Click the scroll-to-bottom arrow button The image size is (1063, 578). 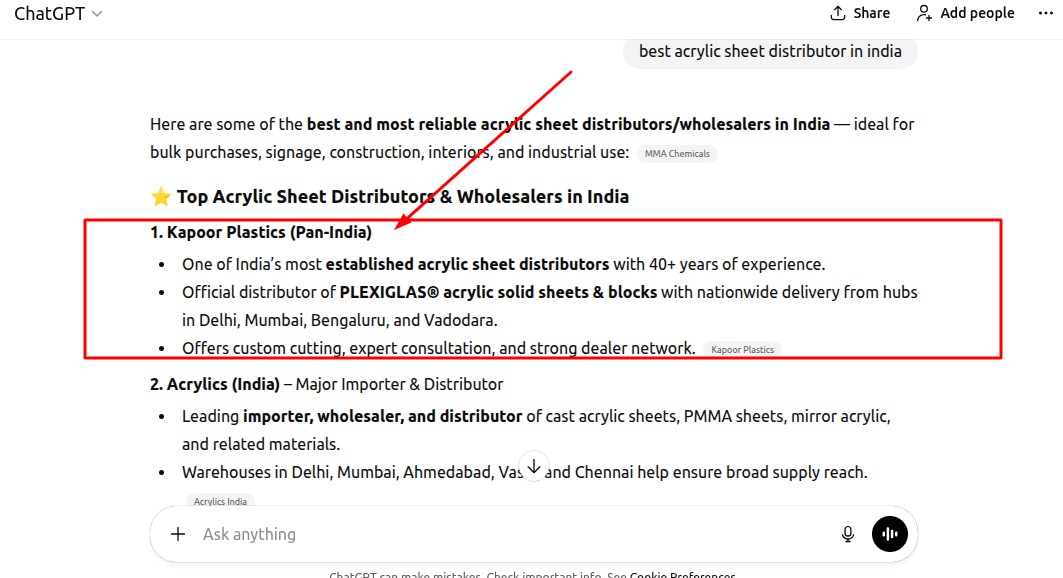point(534,466)
